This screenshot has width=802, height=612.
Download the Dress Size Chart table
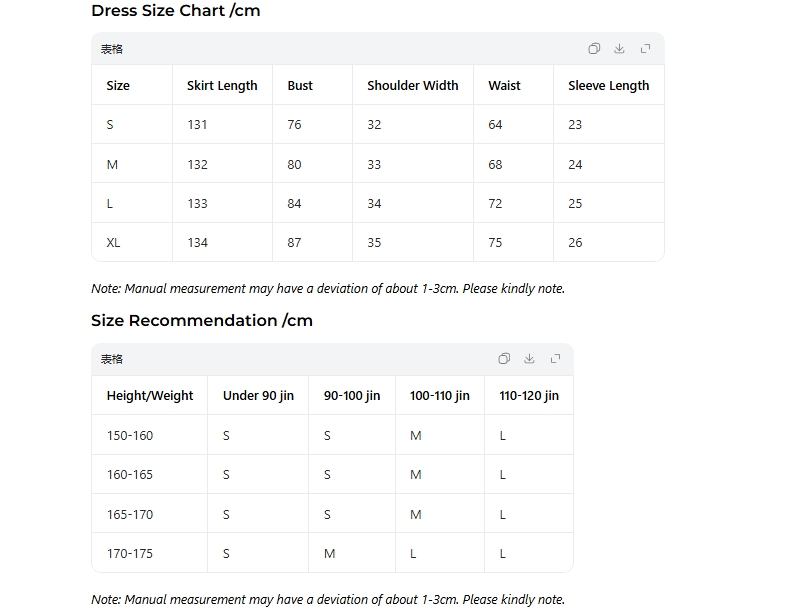tap(619, 49)
